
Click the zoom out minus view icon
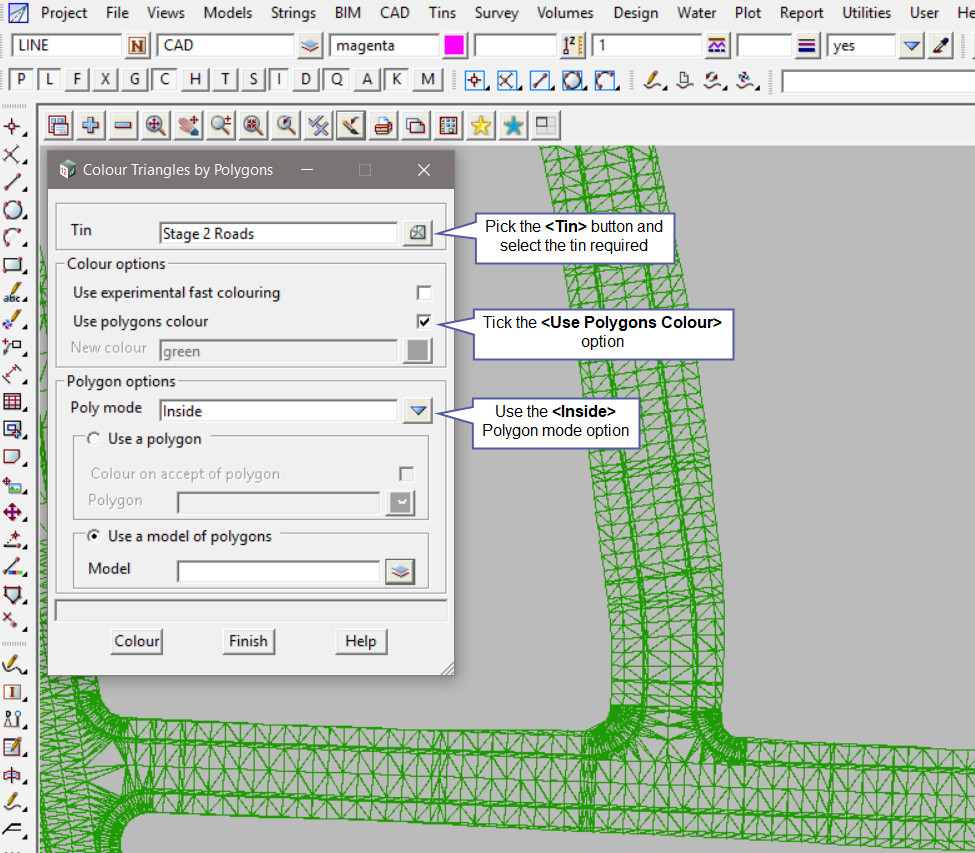pyautogui.click(x=123, y=126)
